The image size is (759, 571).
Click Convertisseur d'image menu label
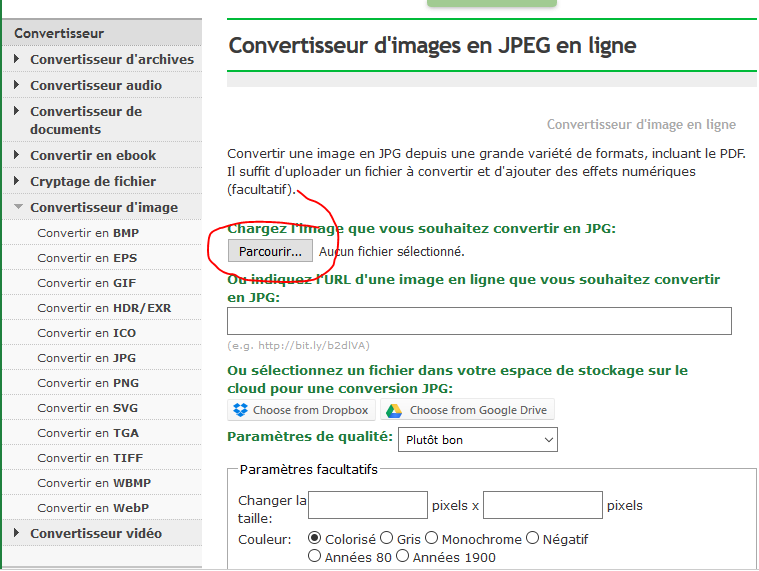tap(104, 208)
